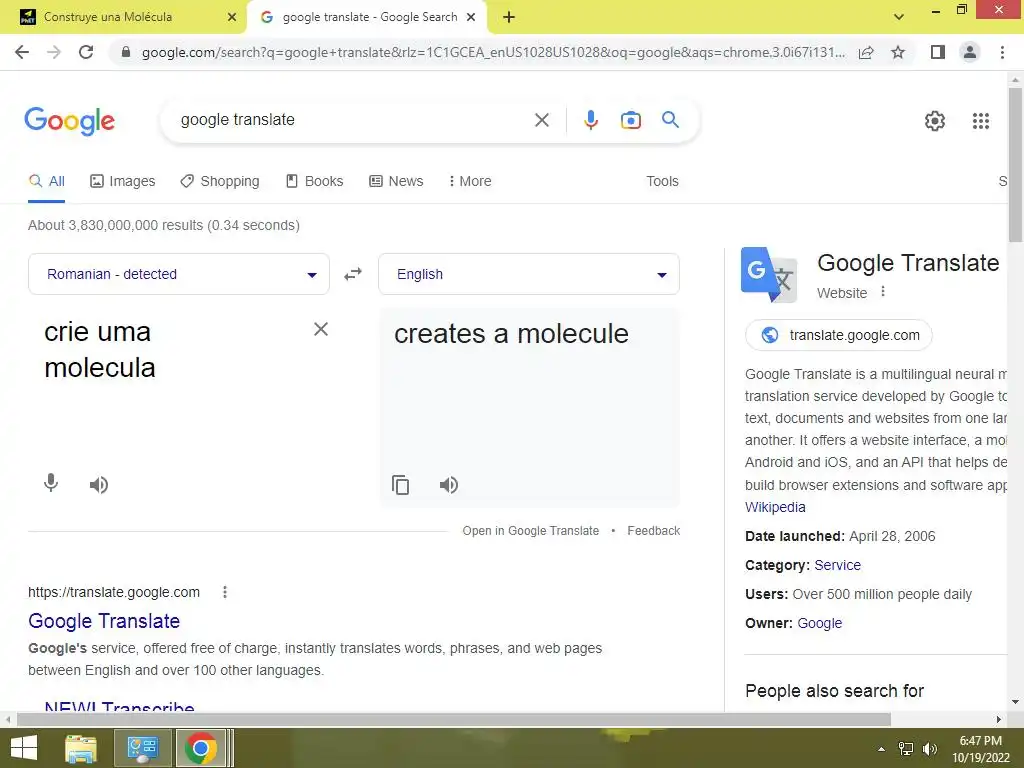1024x768 pixels.
Task: Open a new browser tab
Action: point(509,17)
